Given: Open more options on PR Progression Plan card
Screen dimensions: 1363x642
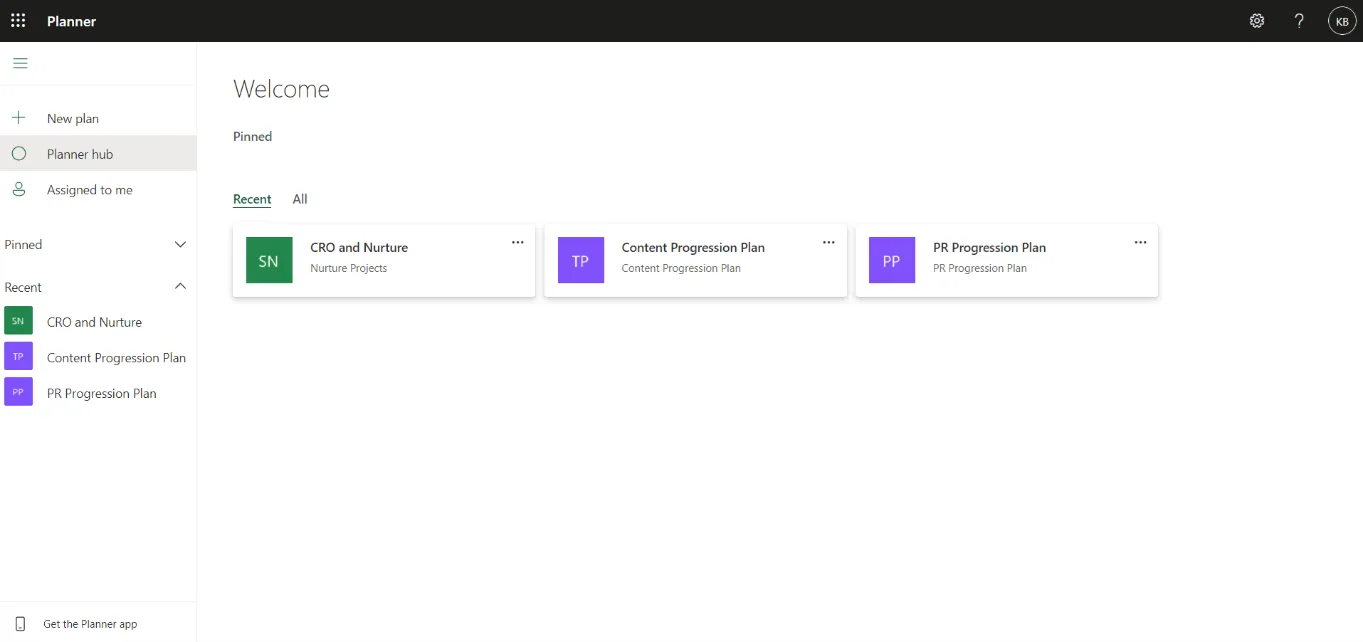Looking at the screenshot, I should (1140, 242).
